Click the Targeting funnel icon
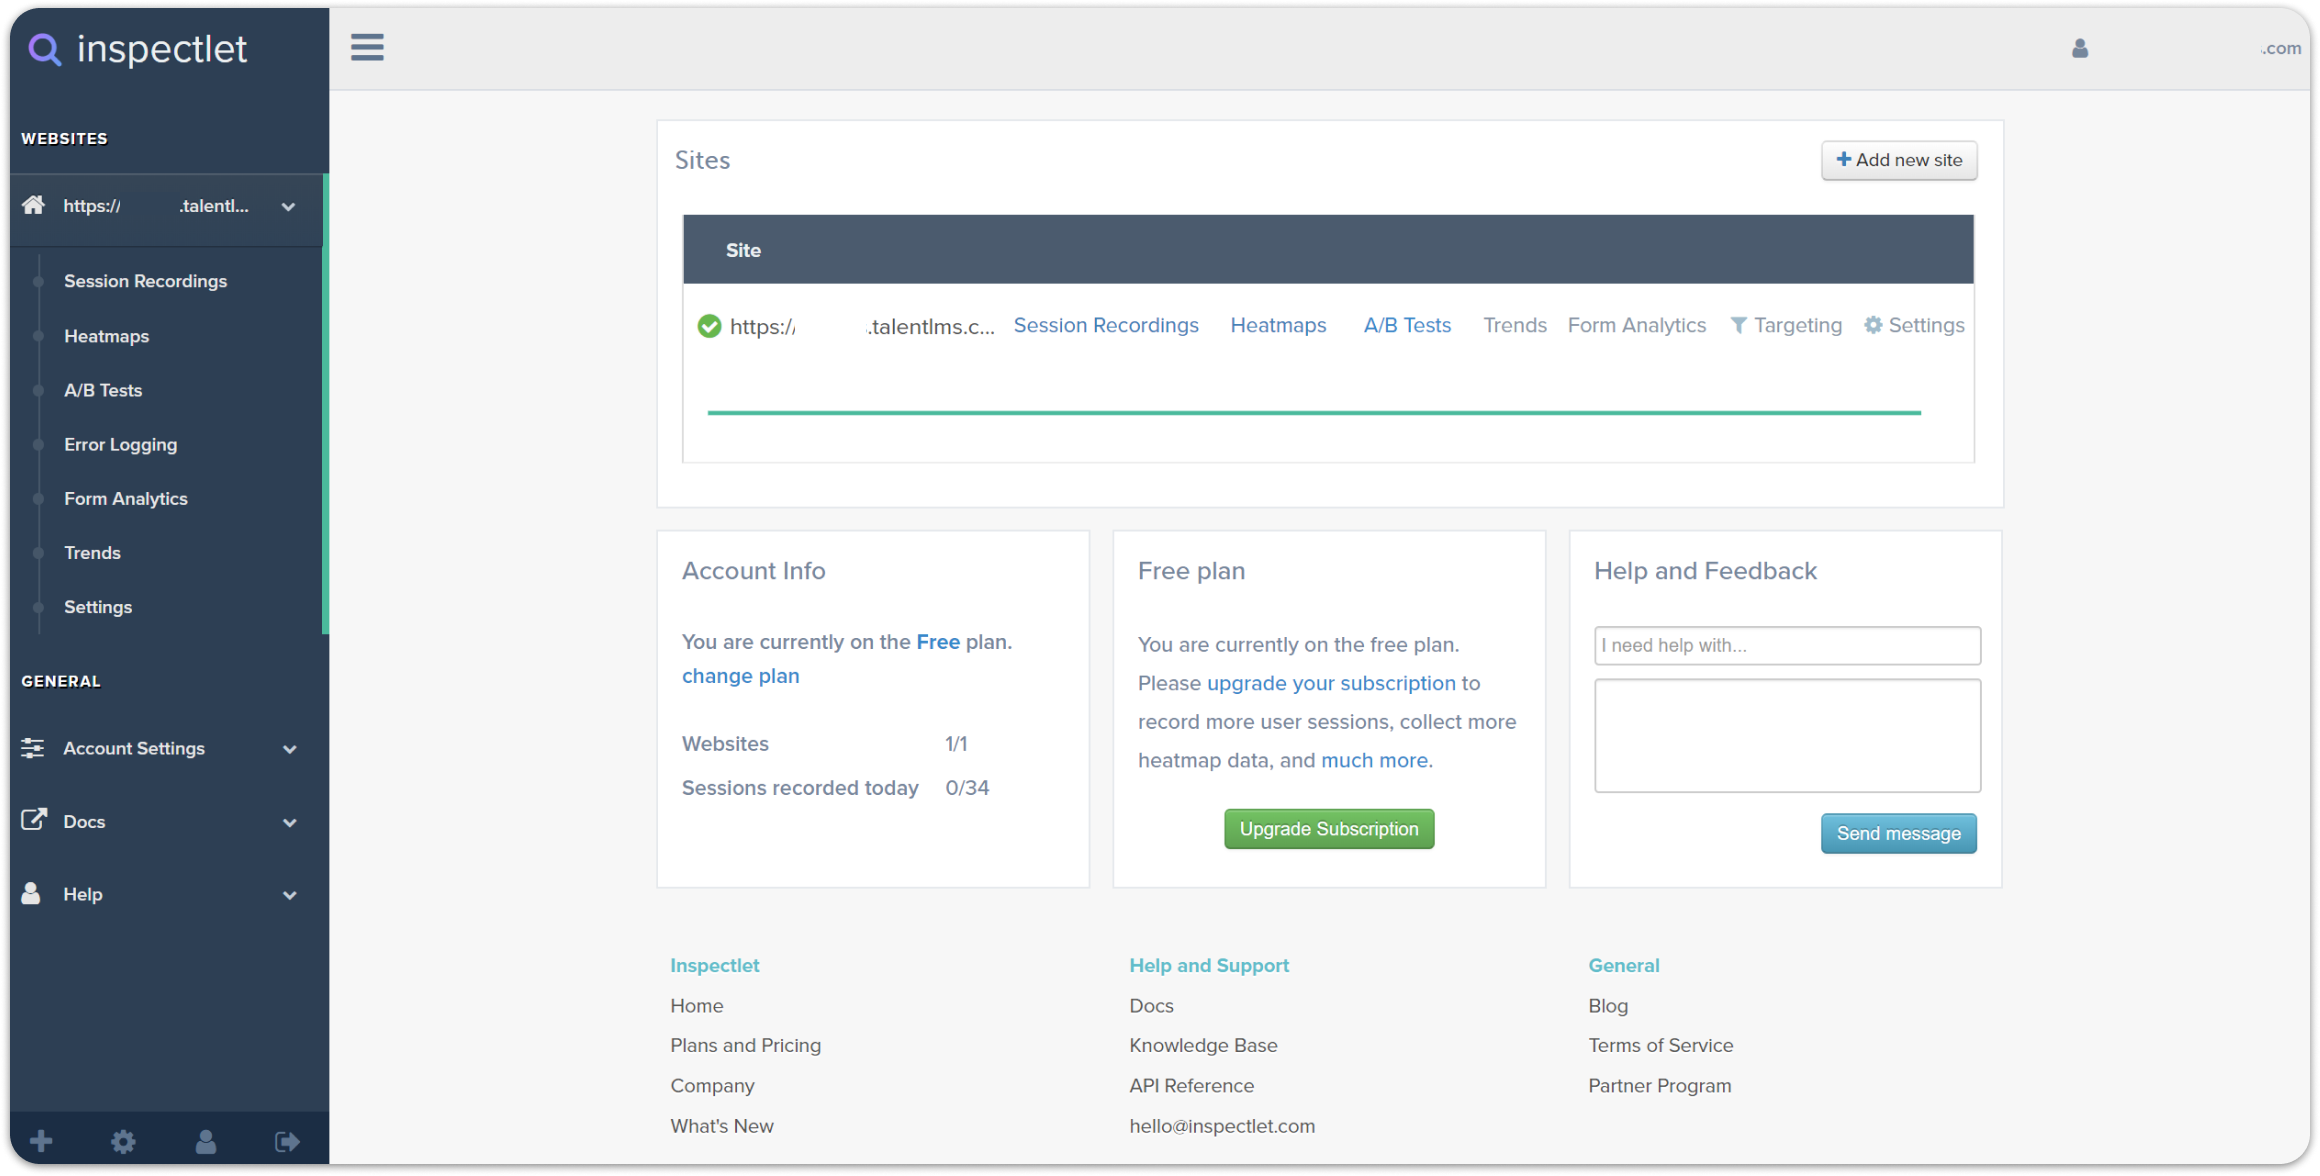The image size is (2320, 1176). tap(1739, 326)
